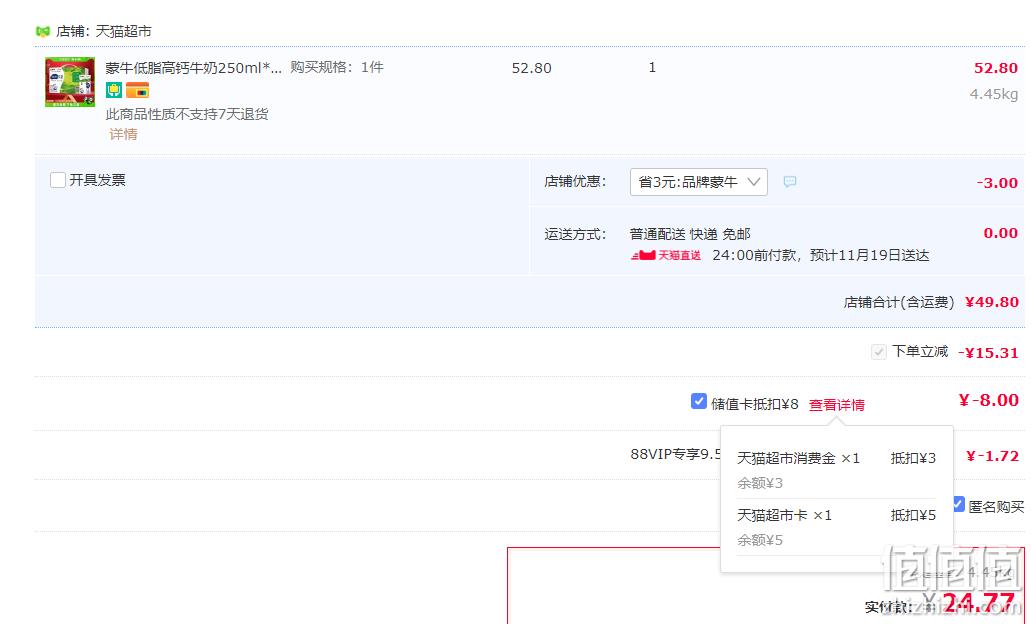Click the red 天猫直送 logo

tap(666, 255)
